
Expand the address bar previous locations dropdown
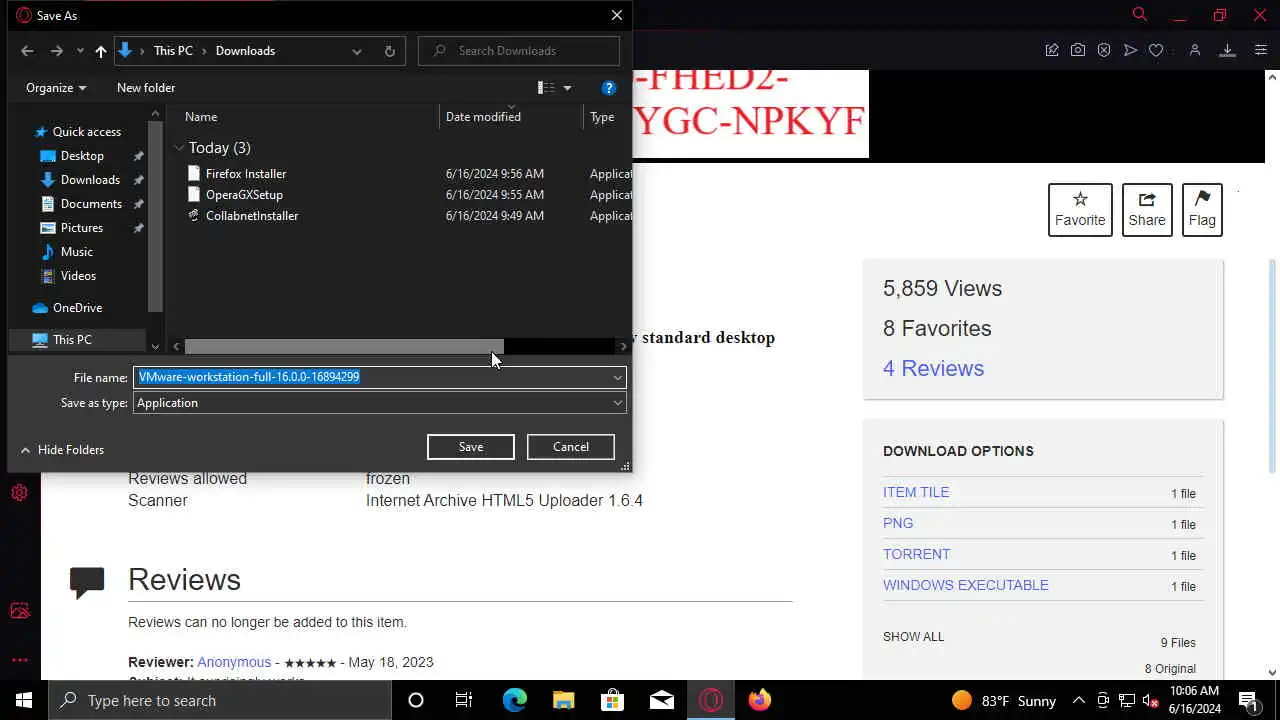[357, 51]
